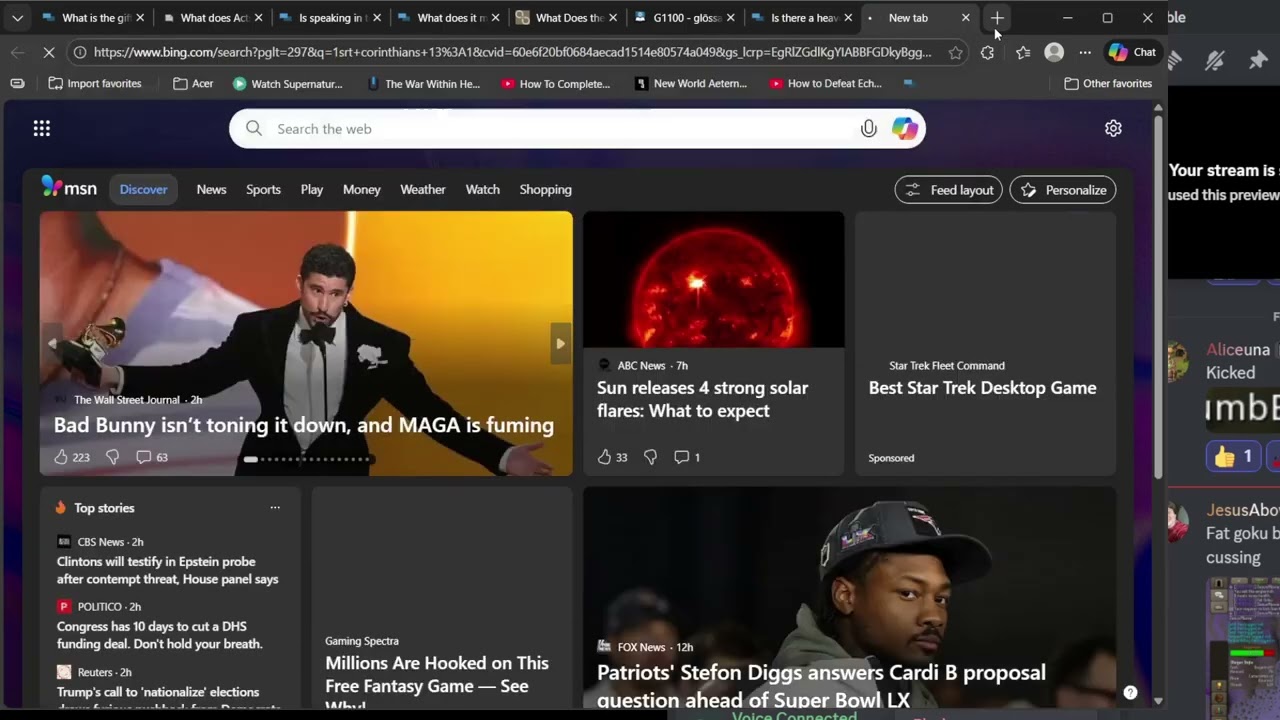Select the Play feed tab

point(312,190)
